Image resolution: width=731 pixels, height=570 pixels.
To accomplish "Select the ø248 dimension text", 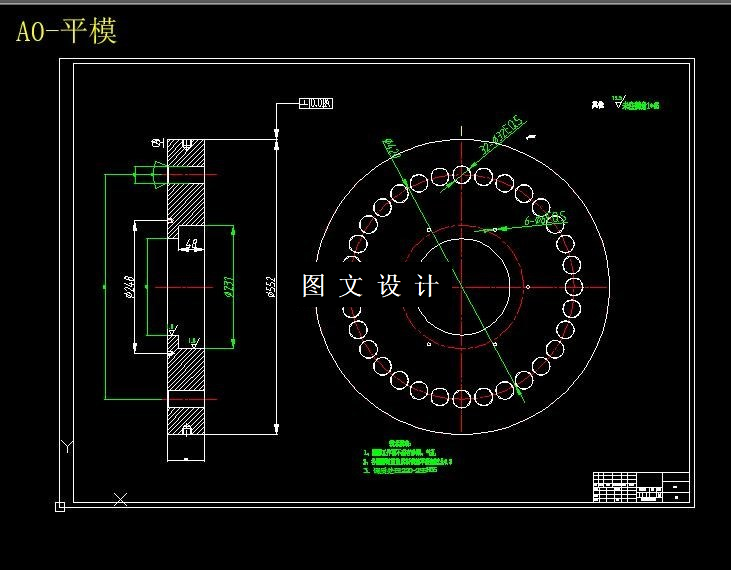I will 129,287.
